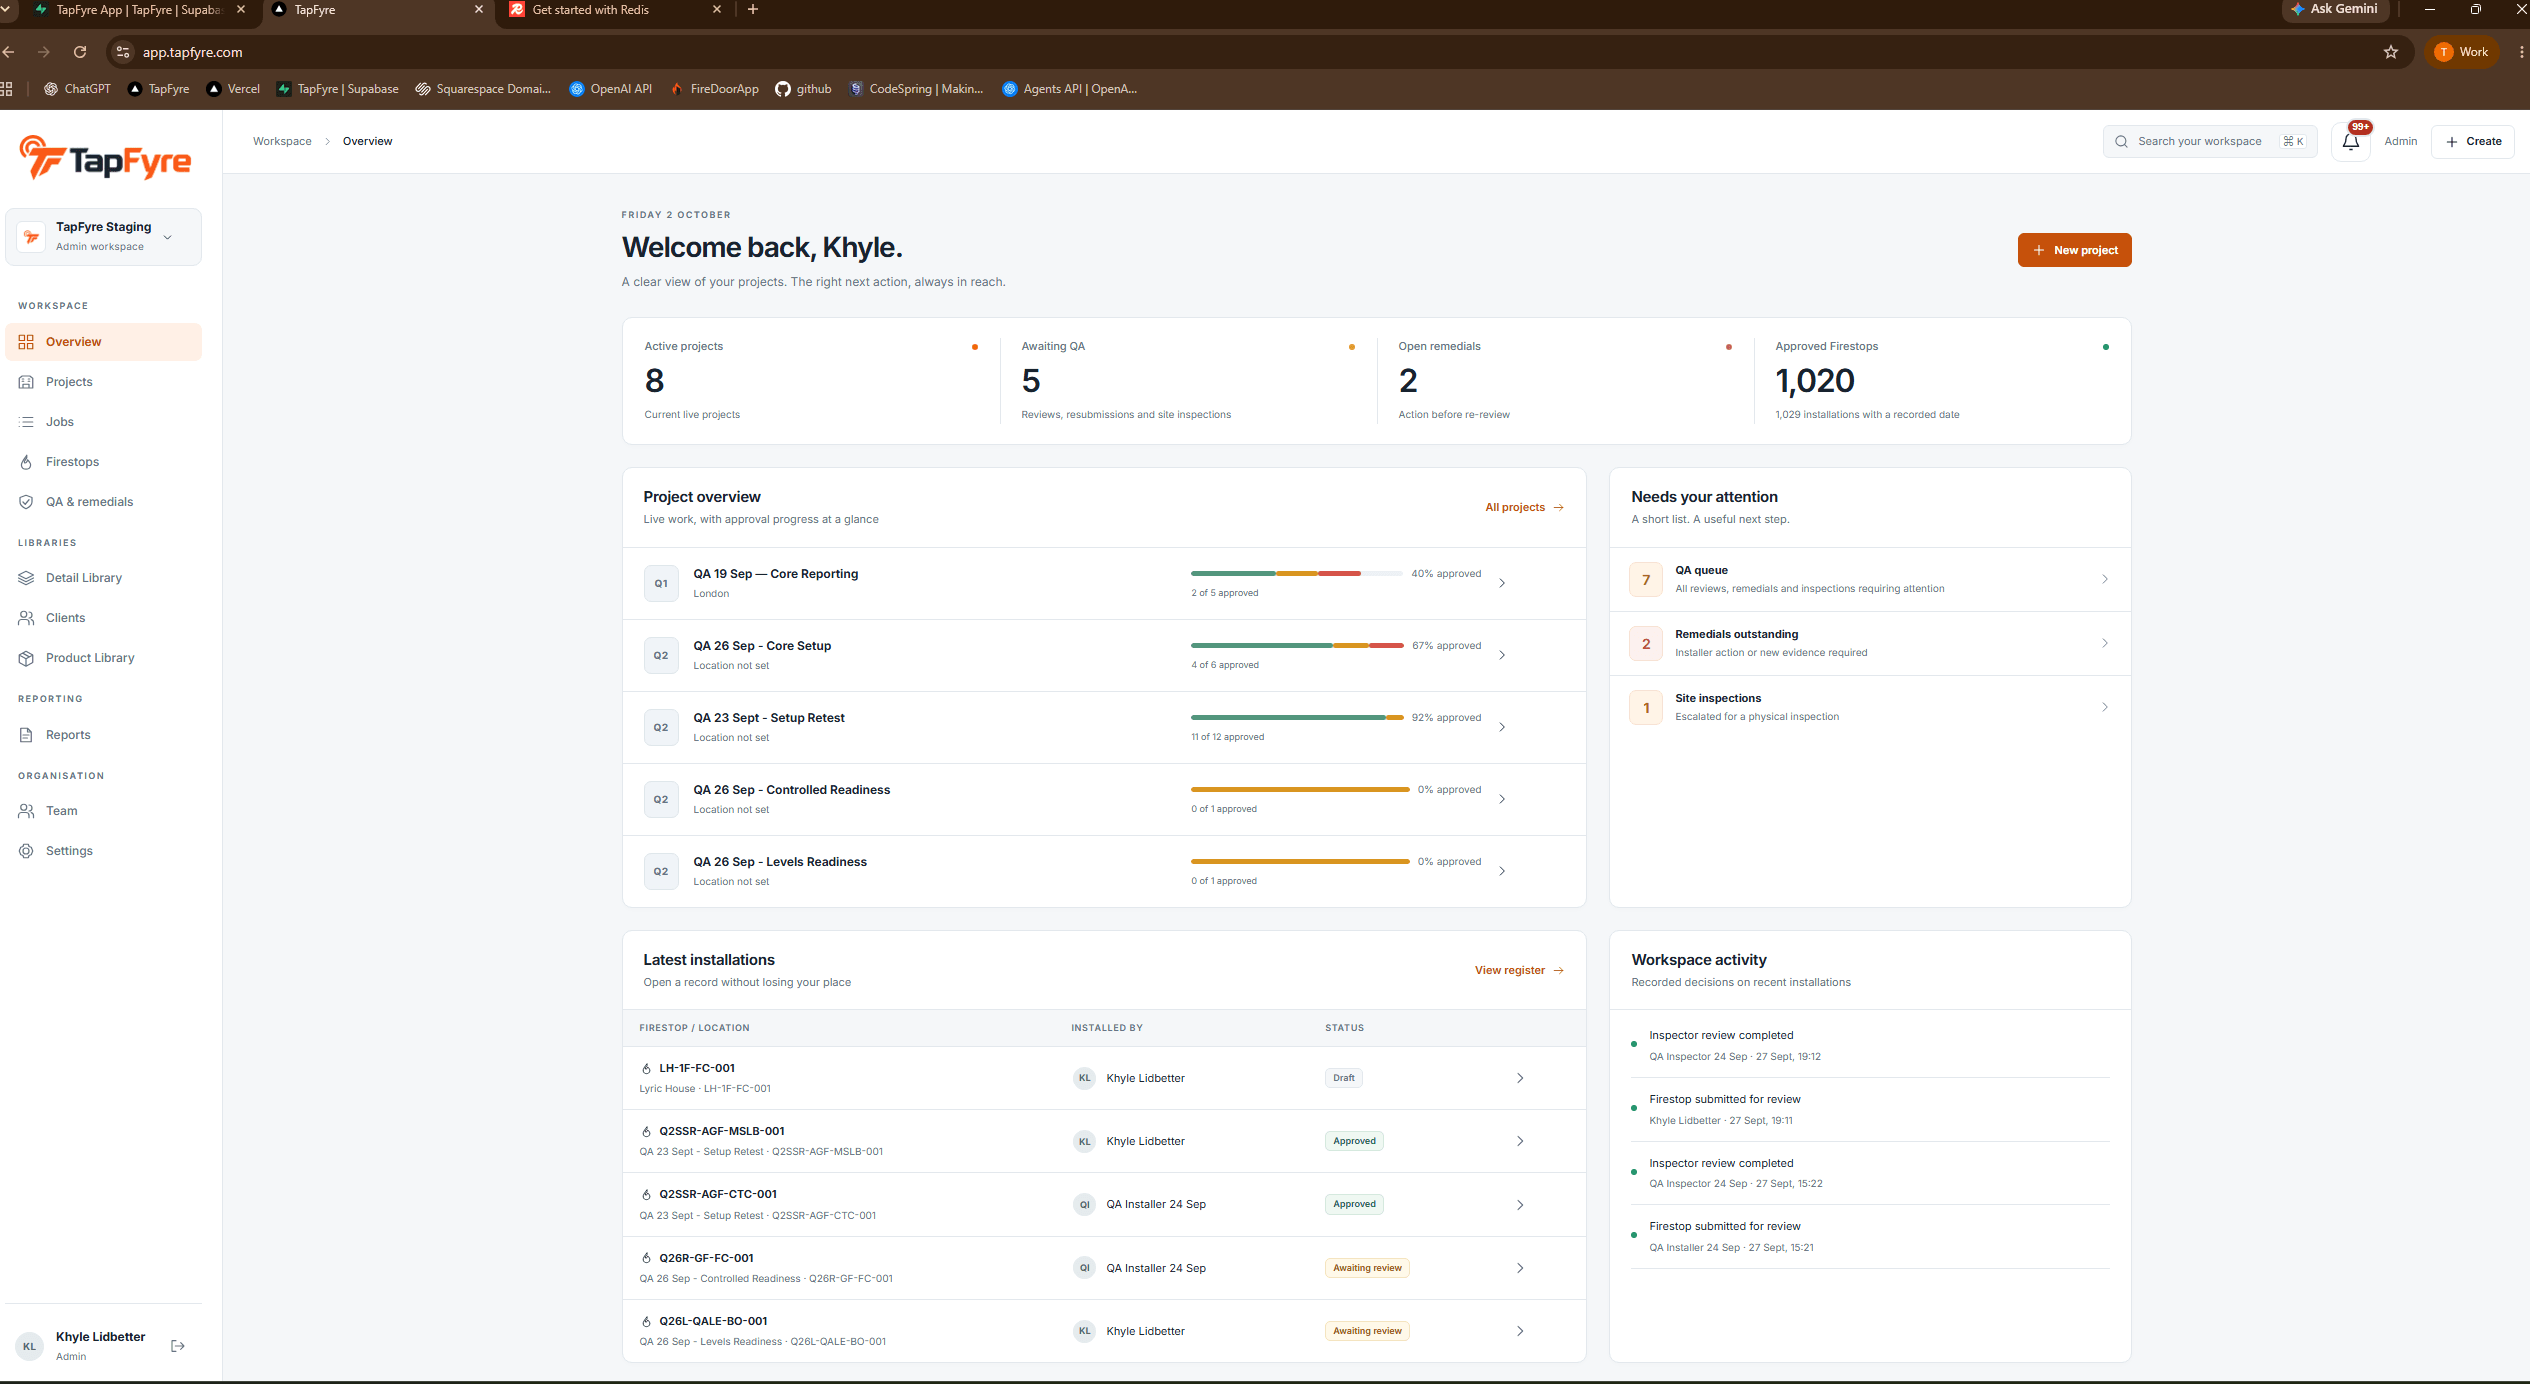The width and height of the screenshot is (2530, 1384).
Task: Open the FireDoorApp bookmark
Action: coord(714,89)
